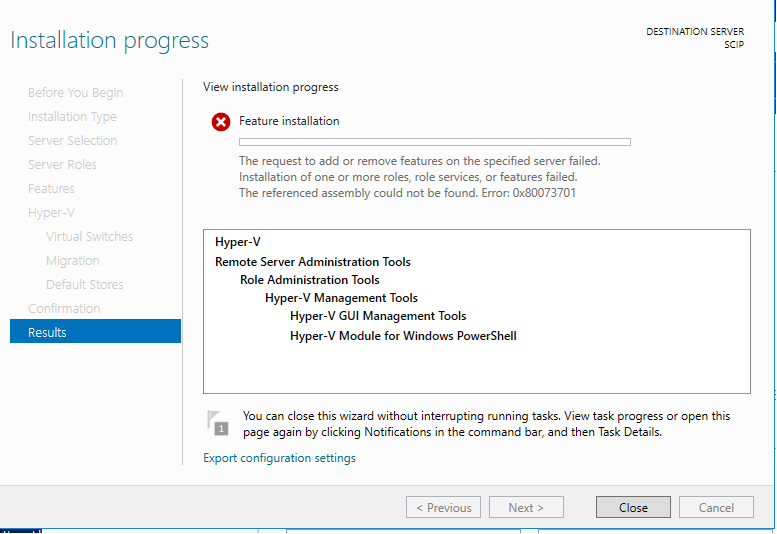Go to Server Roles step
Viewport: 777px width, 534px height.
pyautogui.click(x=62, y=164)
